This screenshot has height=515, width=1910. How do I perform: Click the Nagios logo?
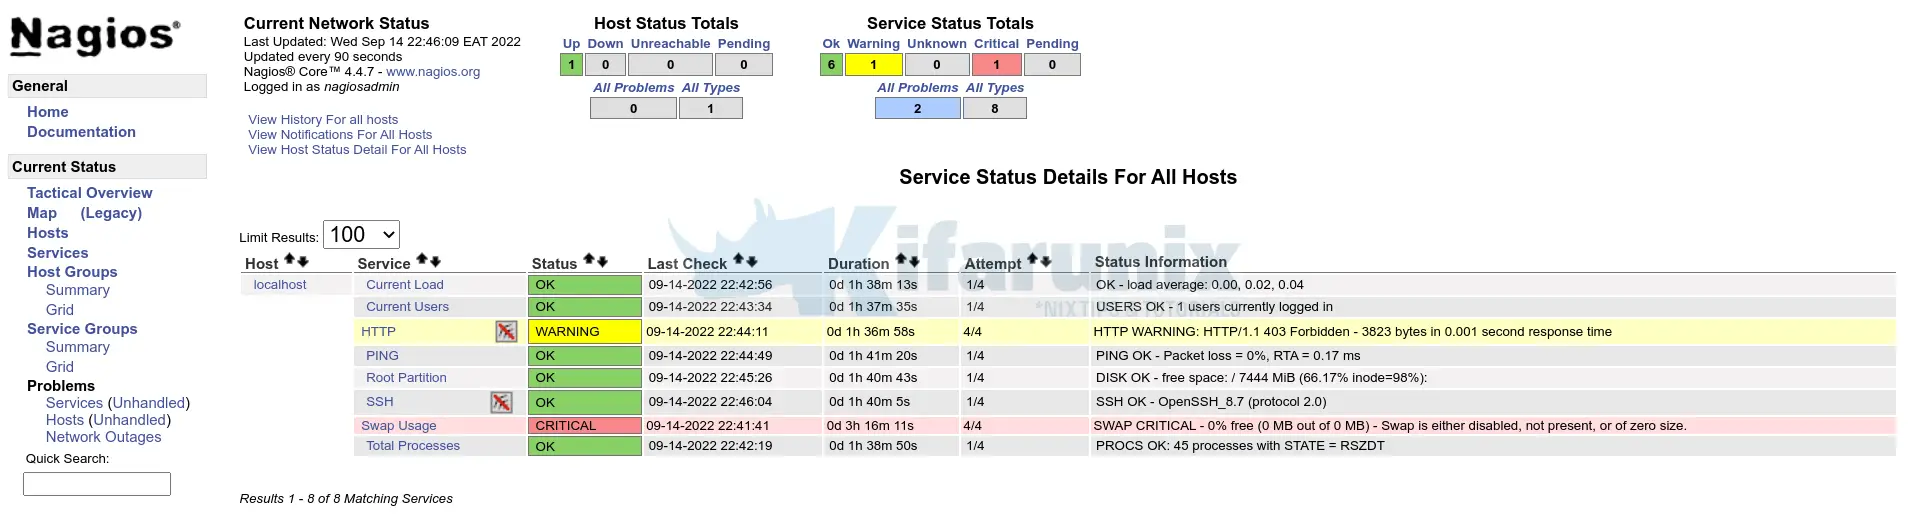coord(95,36)
